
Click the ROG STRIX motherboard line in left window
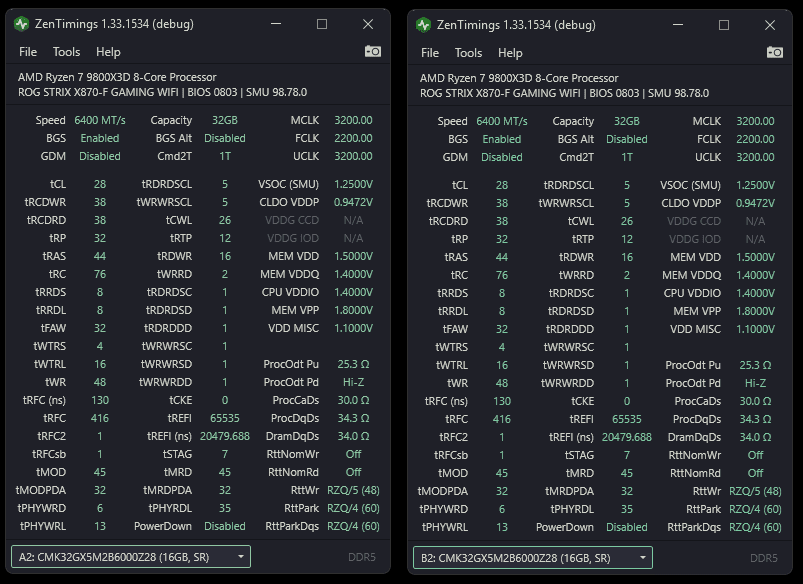click(x=162, y=92)
